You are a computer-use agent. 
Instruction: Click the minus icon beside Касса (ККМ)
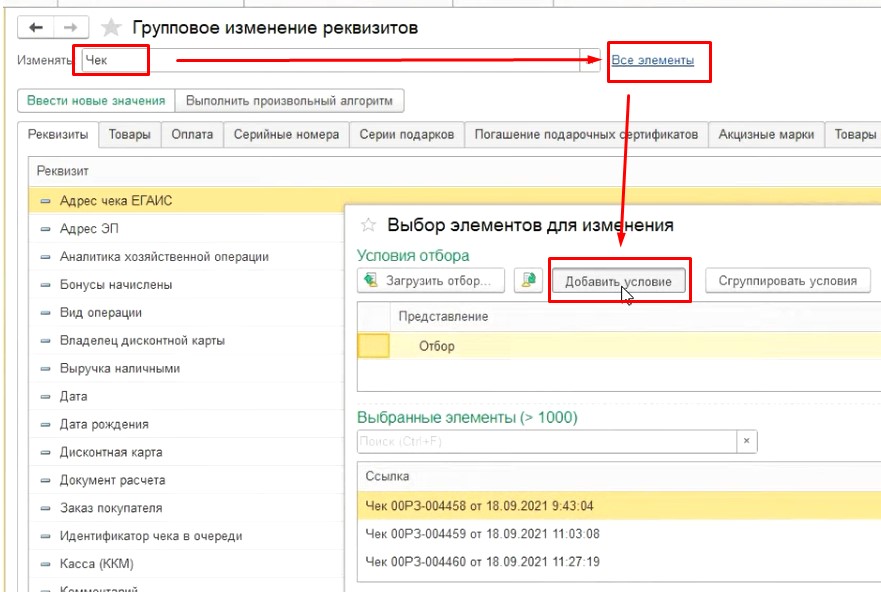point(46,563)
